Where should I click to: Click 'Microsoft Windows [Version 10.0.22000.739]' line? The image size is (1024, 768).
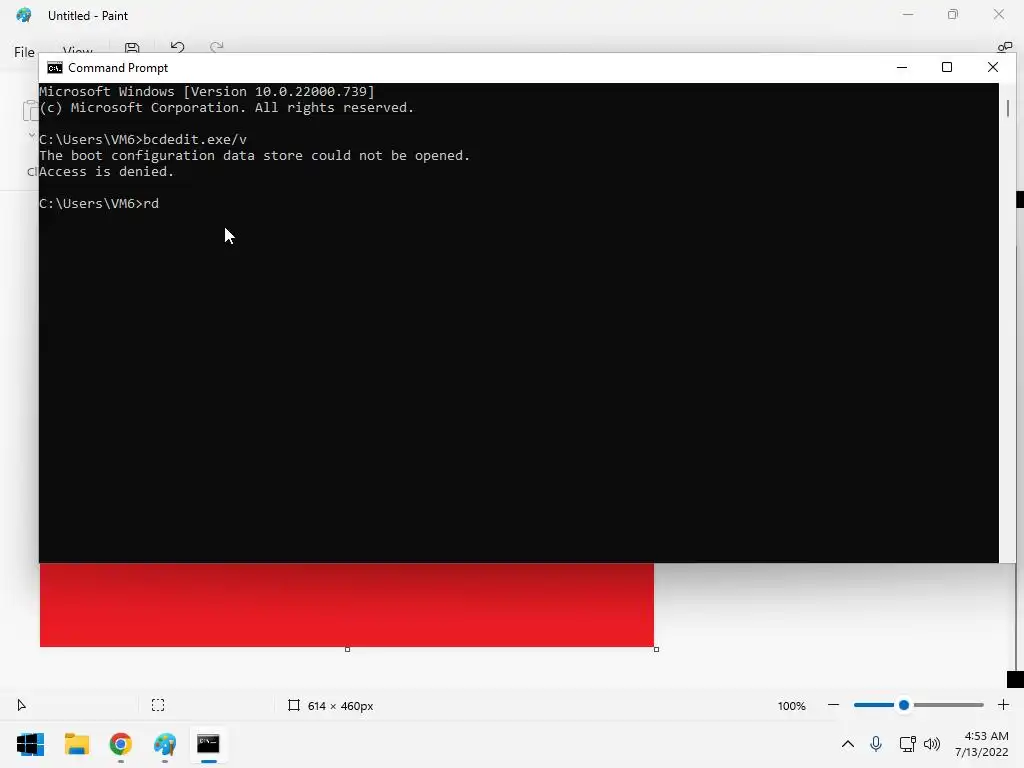click(206, 91)
